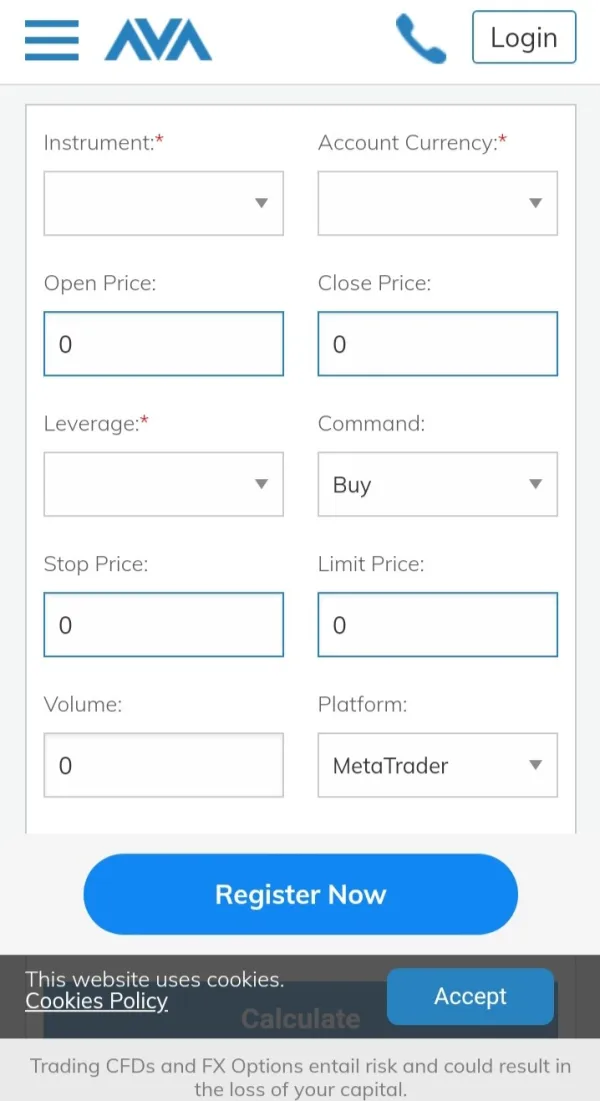Click into the Volume field
The image size is (600, 1101).
pos(163,765)
